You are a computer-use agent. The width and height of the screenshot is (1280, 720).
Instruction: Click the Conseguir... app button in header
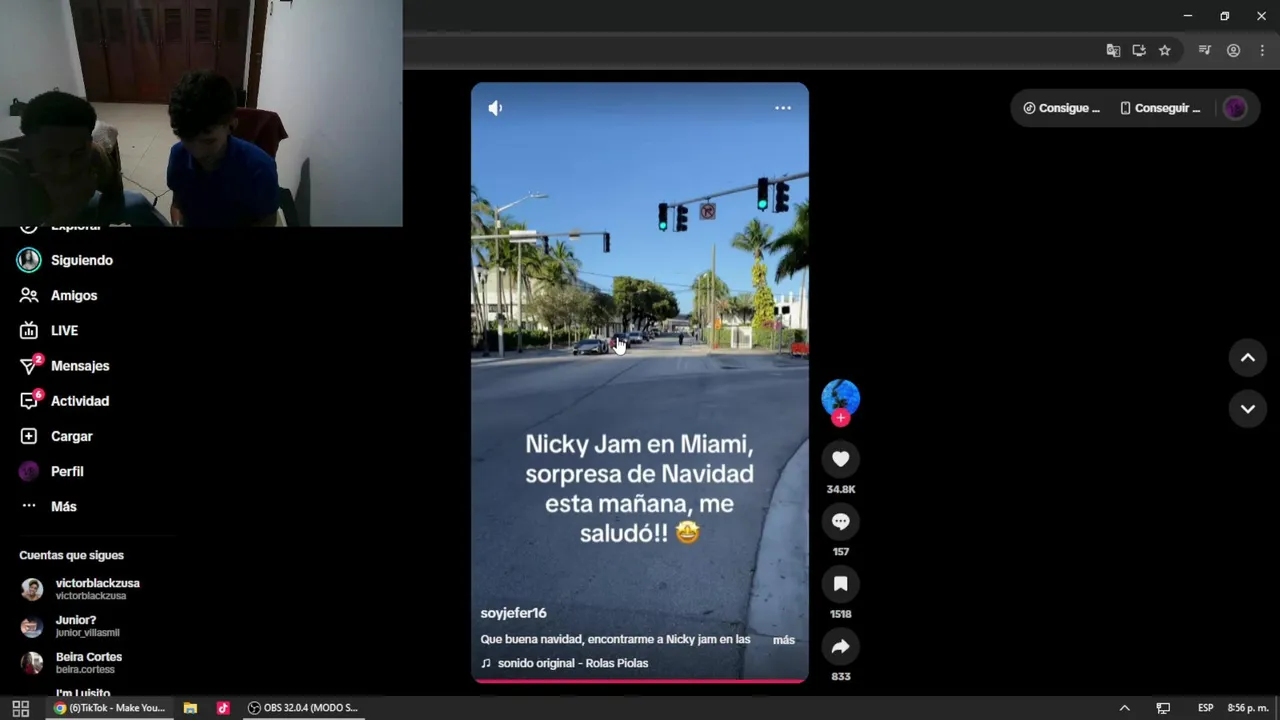tap(1160, 108)
